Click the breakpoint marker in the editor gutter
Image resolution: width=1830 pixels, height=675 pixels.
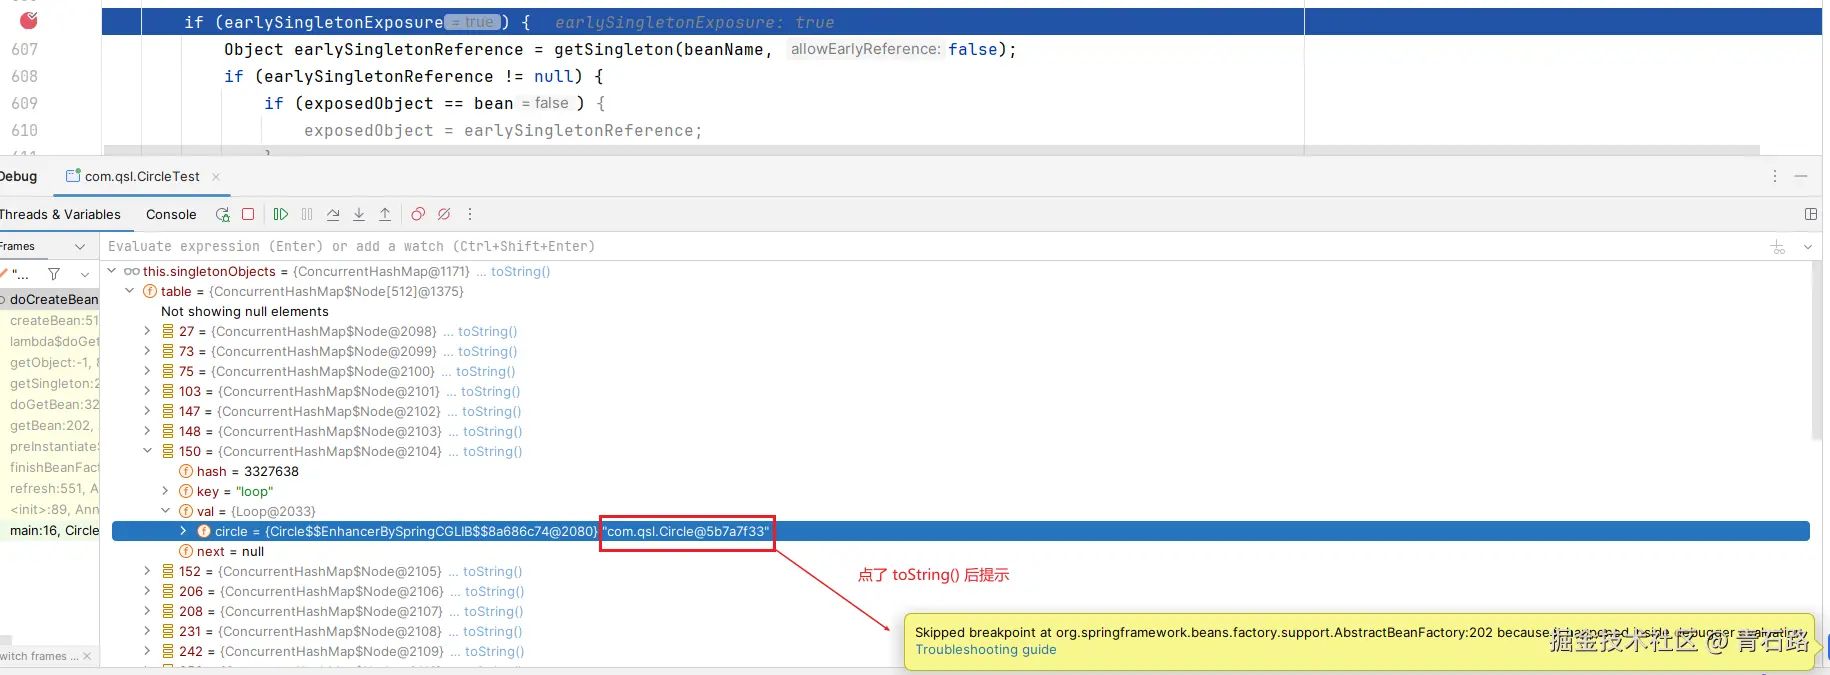[29, 20]
